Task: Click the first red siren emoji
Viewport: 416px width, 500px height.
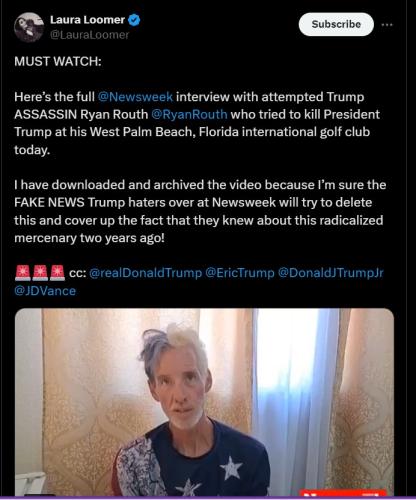Action: tap(23, 272)
